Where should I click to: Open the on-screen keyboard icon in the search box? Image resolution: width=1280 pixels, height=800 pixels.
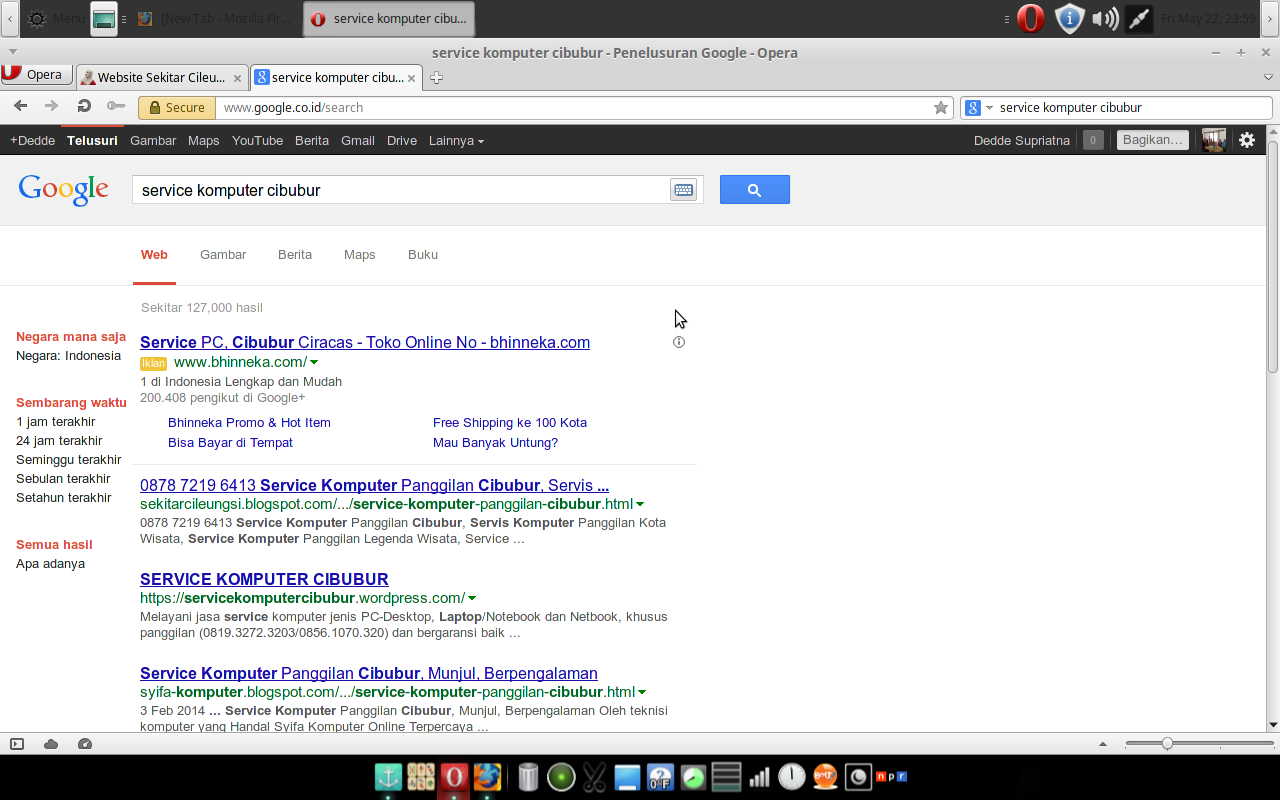tap(683, 190)
